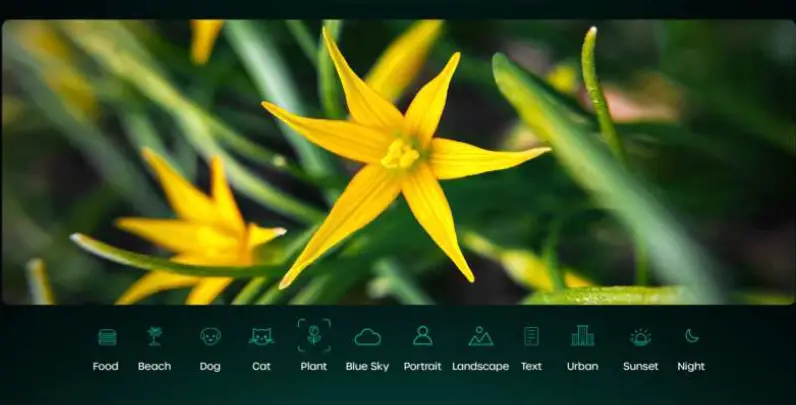The width and height of the screenshot is (796, 405).
Task: Pick the Landscape mountains icon
Action: coord(481,336)
